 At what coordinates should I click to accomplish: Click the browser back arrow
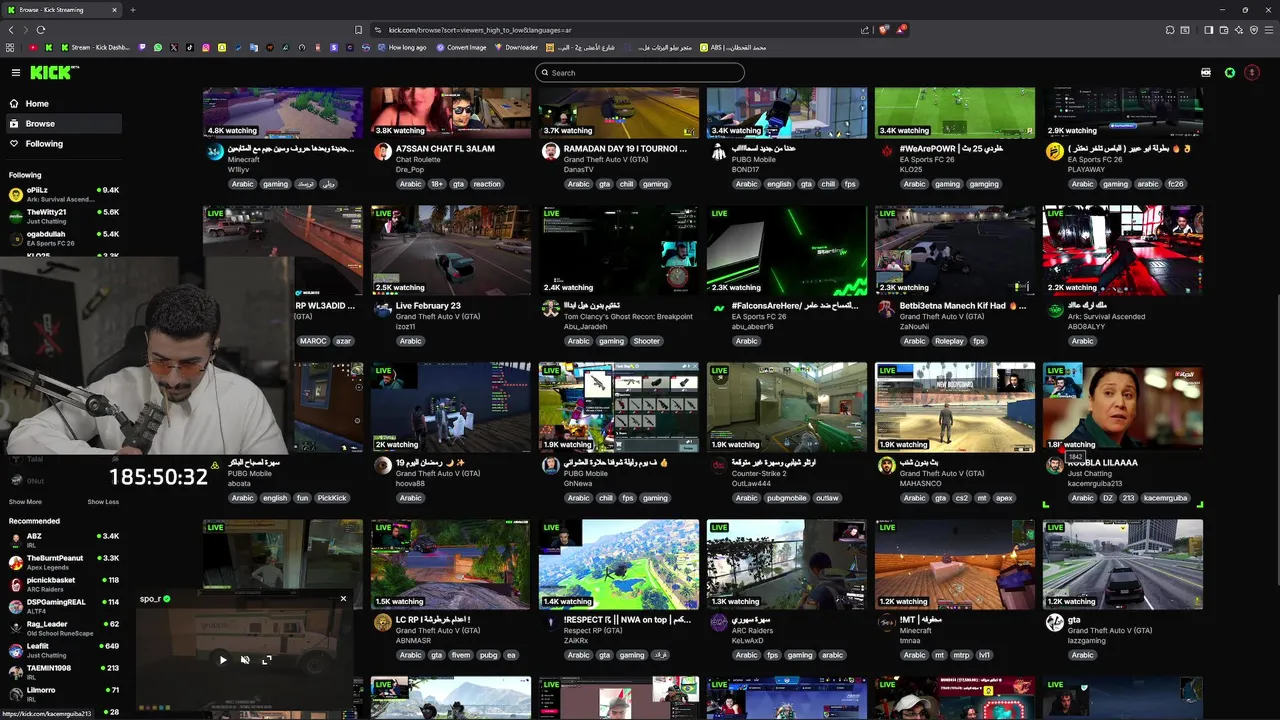11,30
